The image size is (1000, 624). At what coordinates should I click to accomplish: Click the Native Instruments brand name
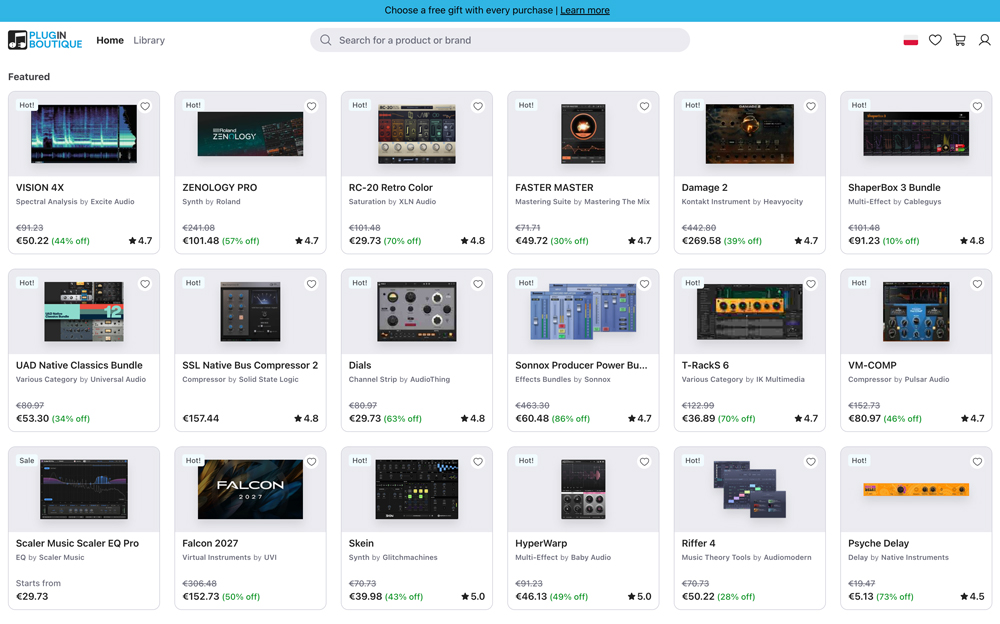tap(913, 558)
